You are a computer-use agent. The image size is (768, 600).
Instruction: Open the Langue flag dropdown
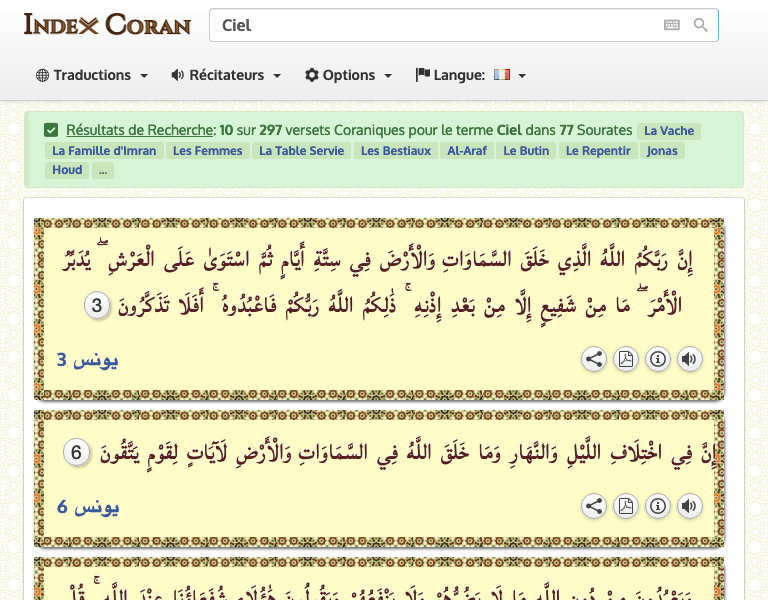coord(471,75)
